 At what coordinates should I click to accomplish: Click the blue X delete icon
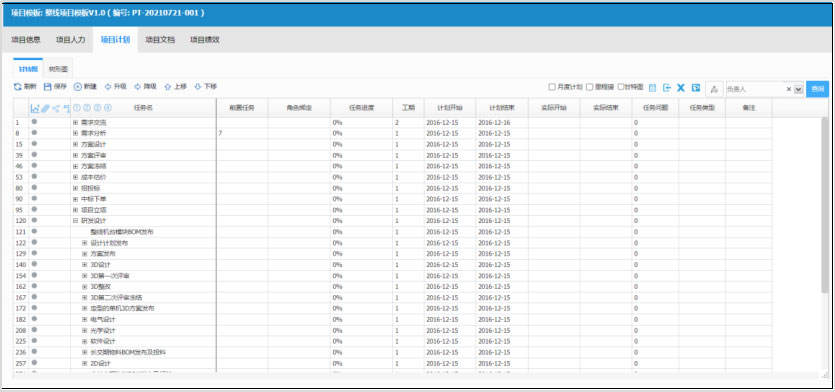pyautogui.click(x=681, y=87)
